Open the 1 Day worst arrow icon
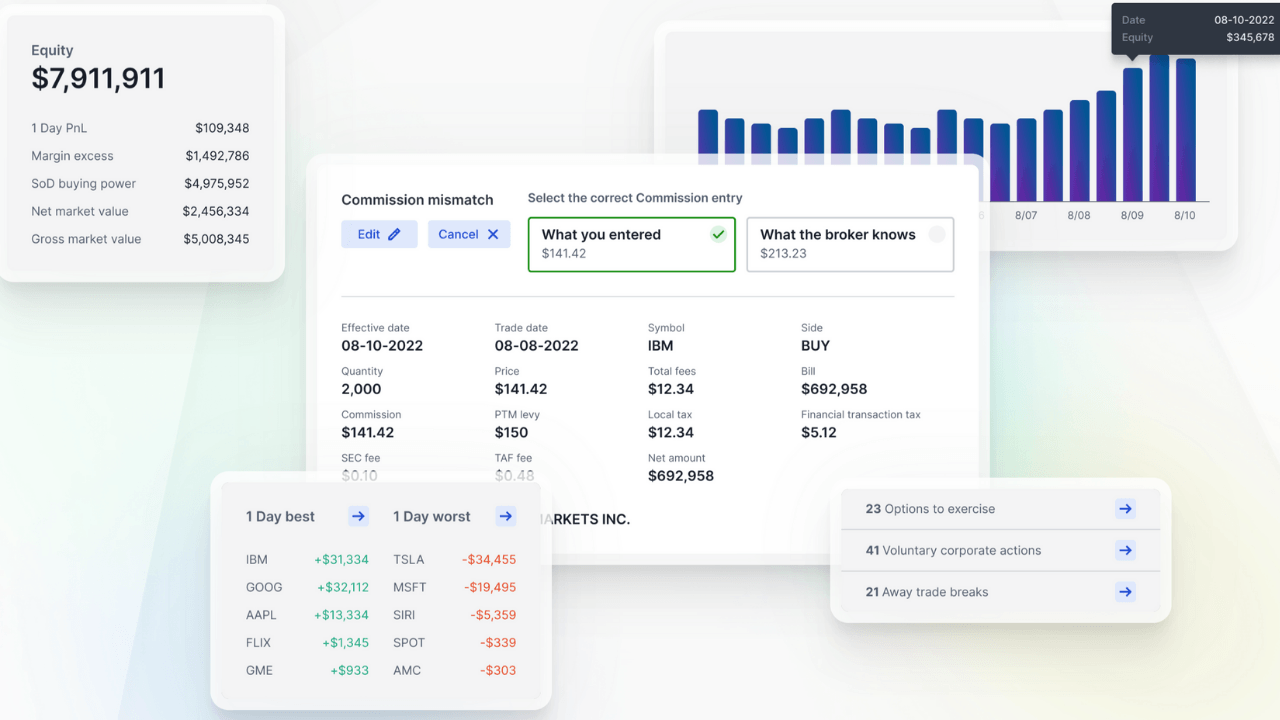 tap(506, 516)
